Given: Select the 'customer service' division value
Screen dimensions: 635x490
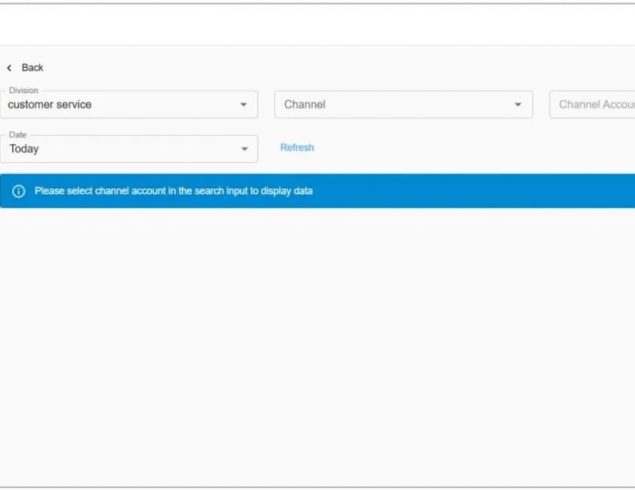Looking at the screenshot, I should [50, 105].
